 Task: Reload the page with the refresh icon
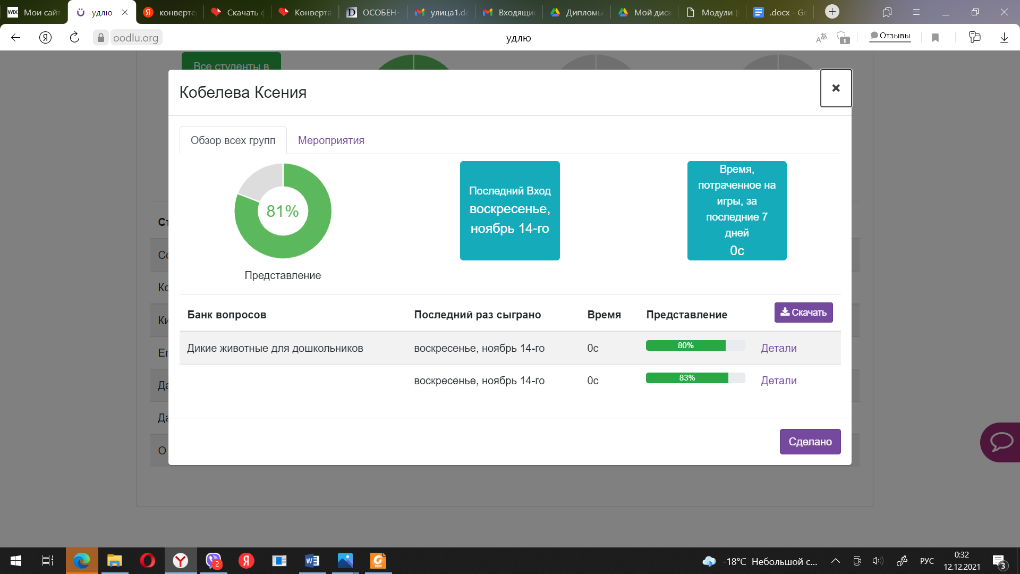click(74, 37)
